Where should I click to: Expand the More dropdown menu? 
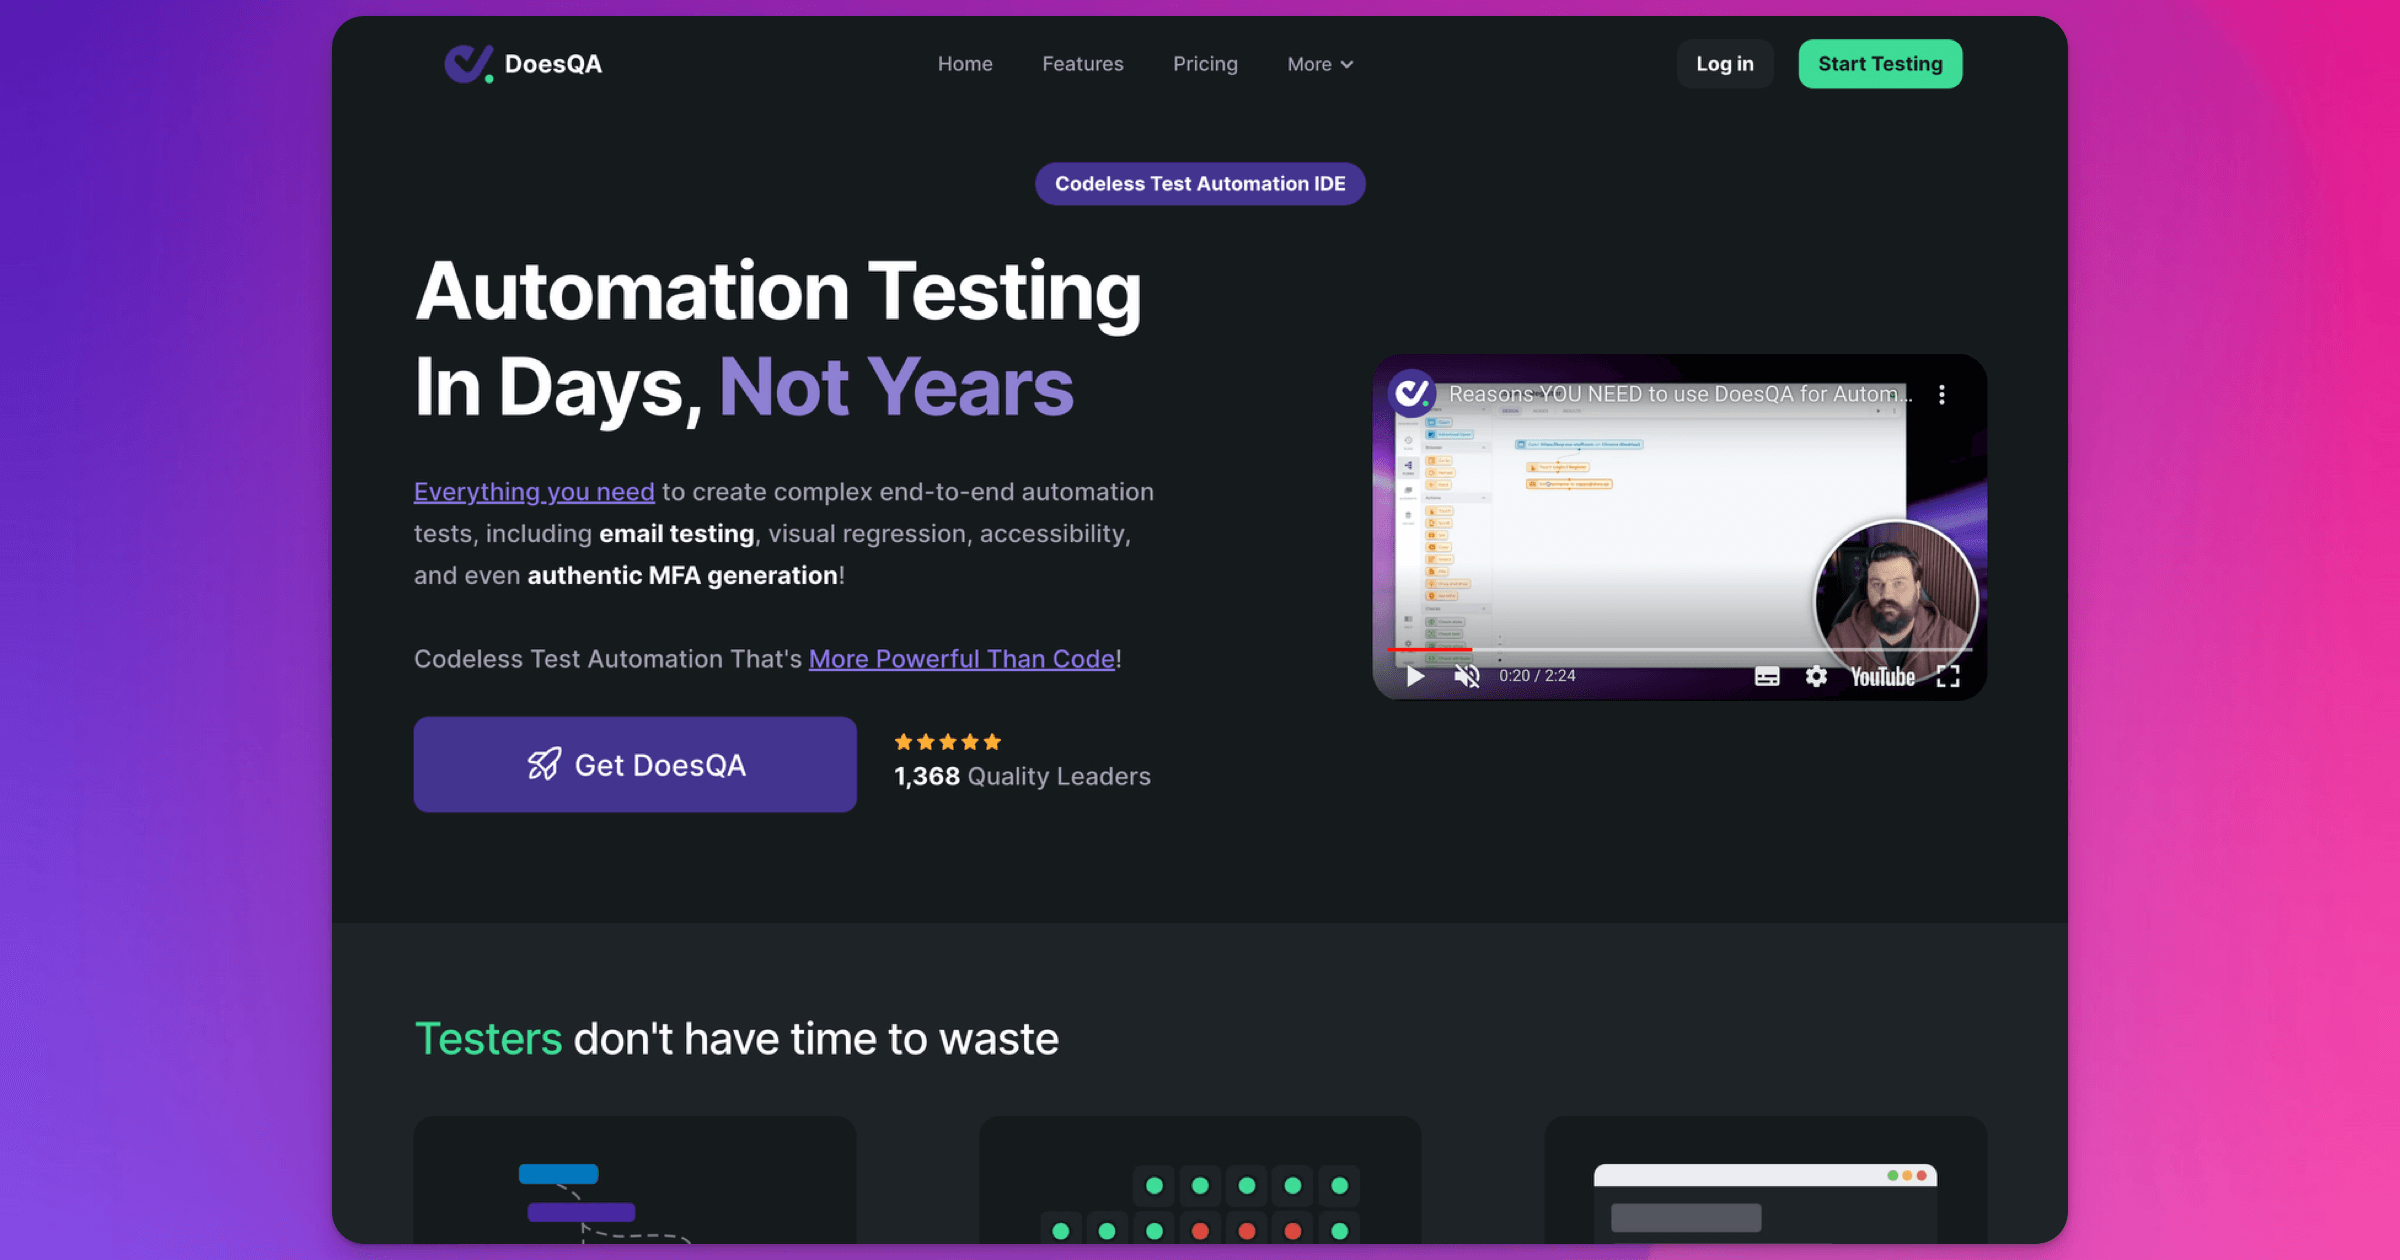pos(1320,64)
